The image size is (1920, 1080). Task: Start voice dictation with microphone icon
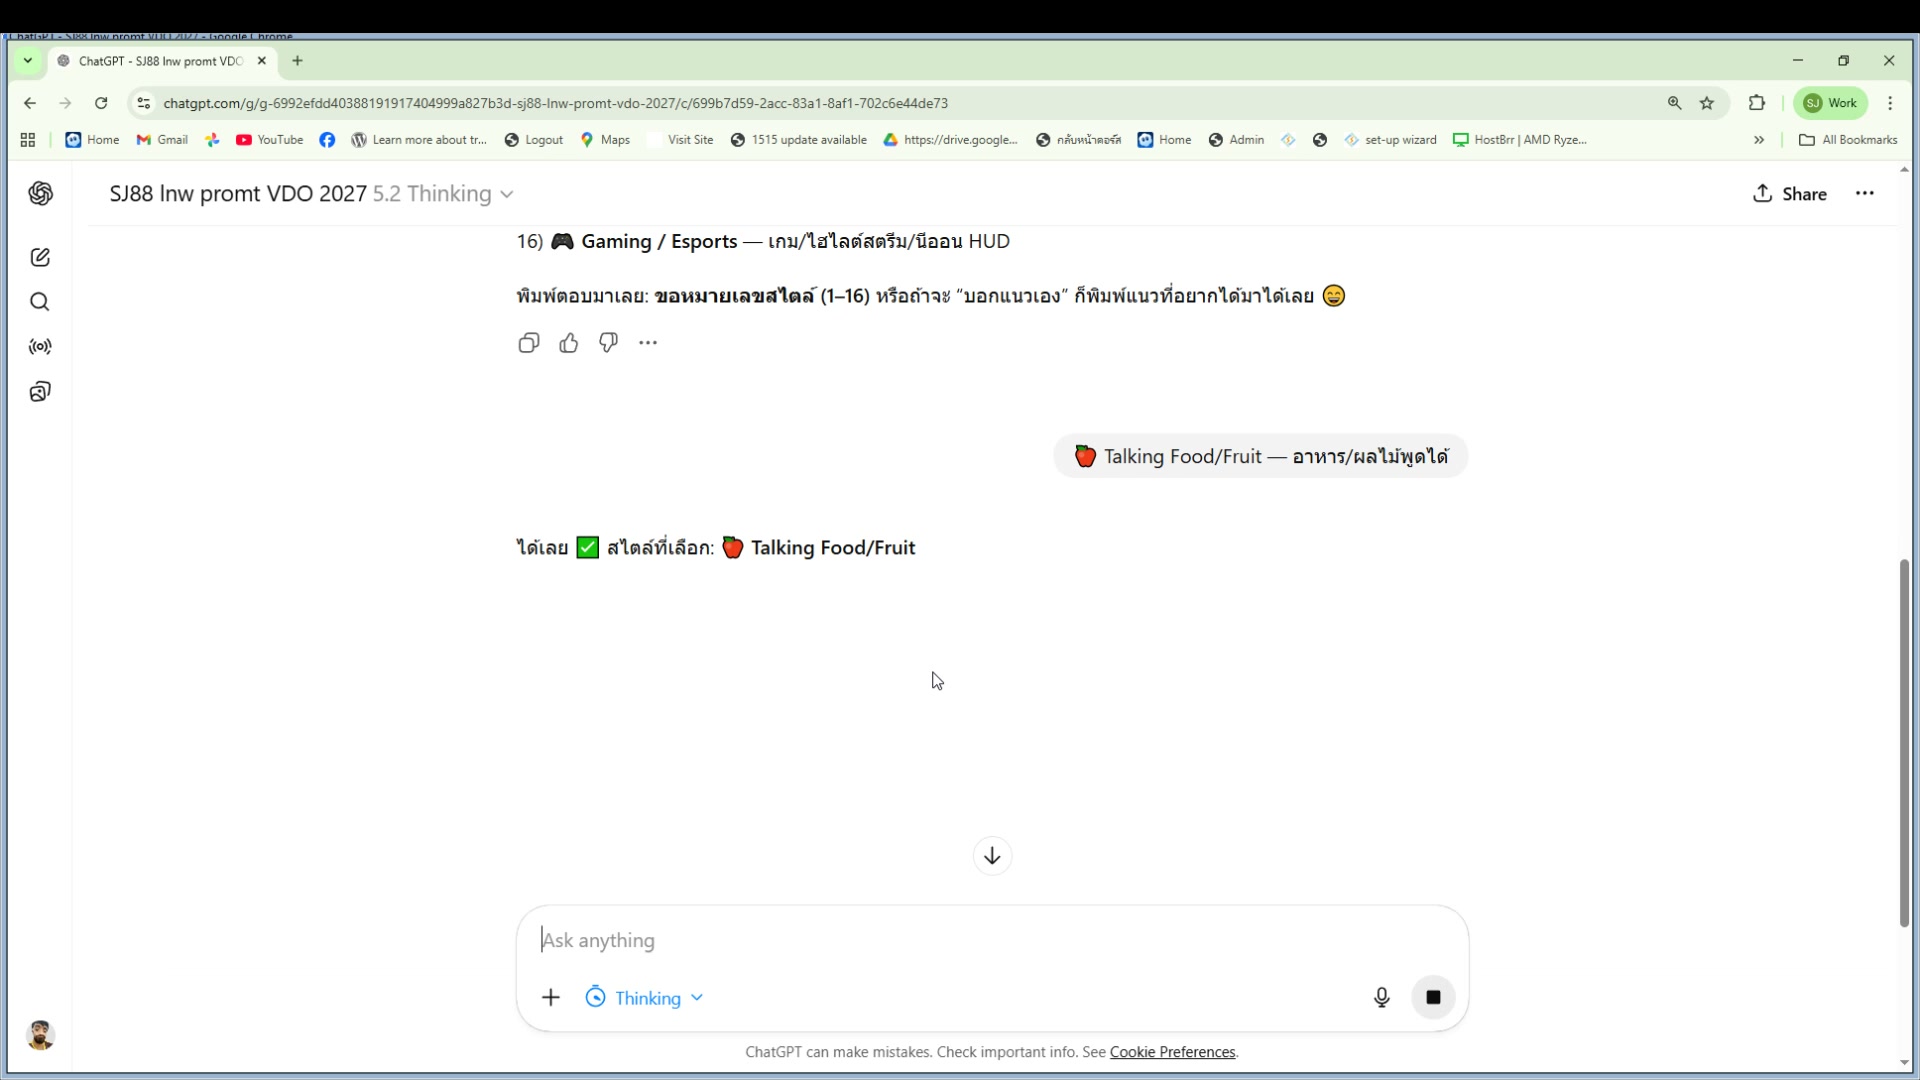click(x=1381, y=997)
